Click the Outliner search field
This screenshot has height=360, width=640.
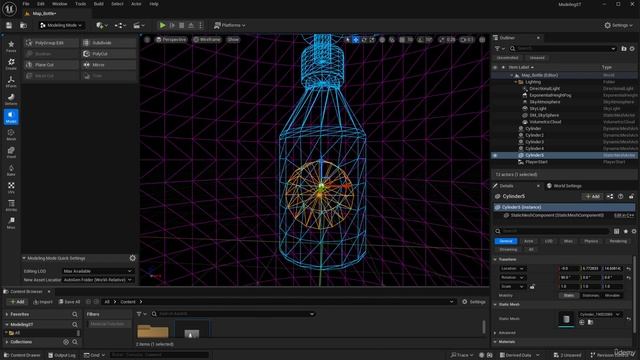562,49
